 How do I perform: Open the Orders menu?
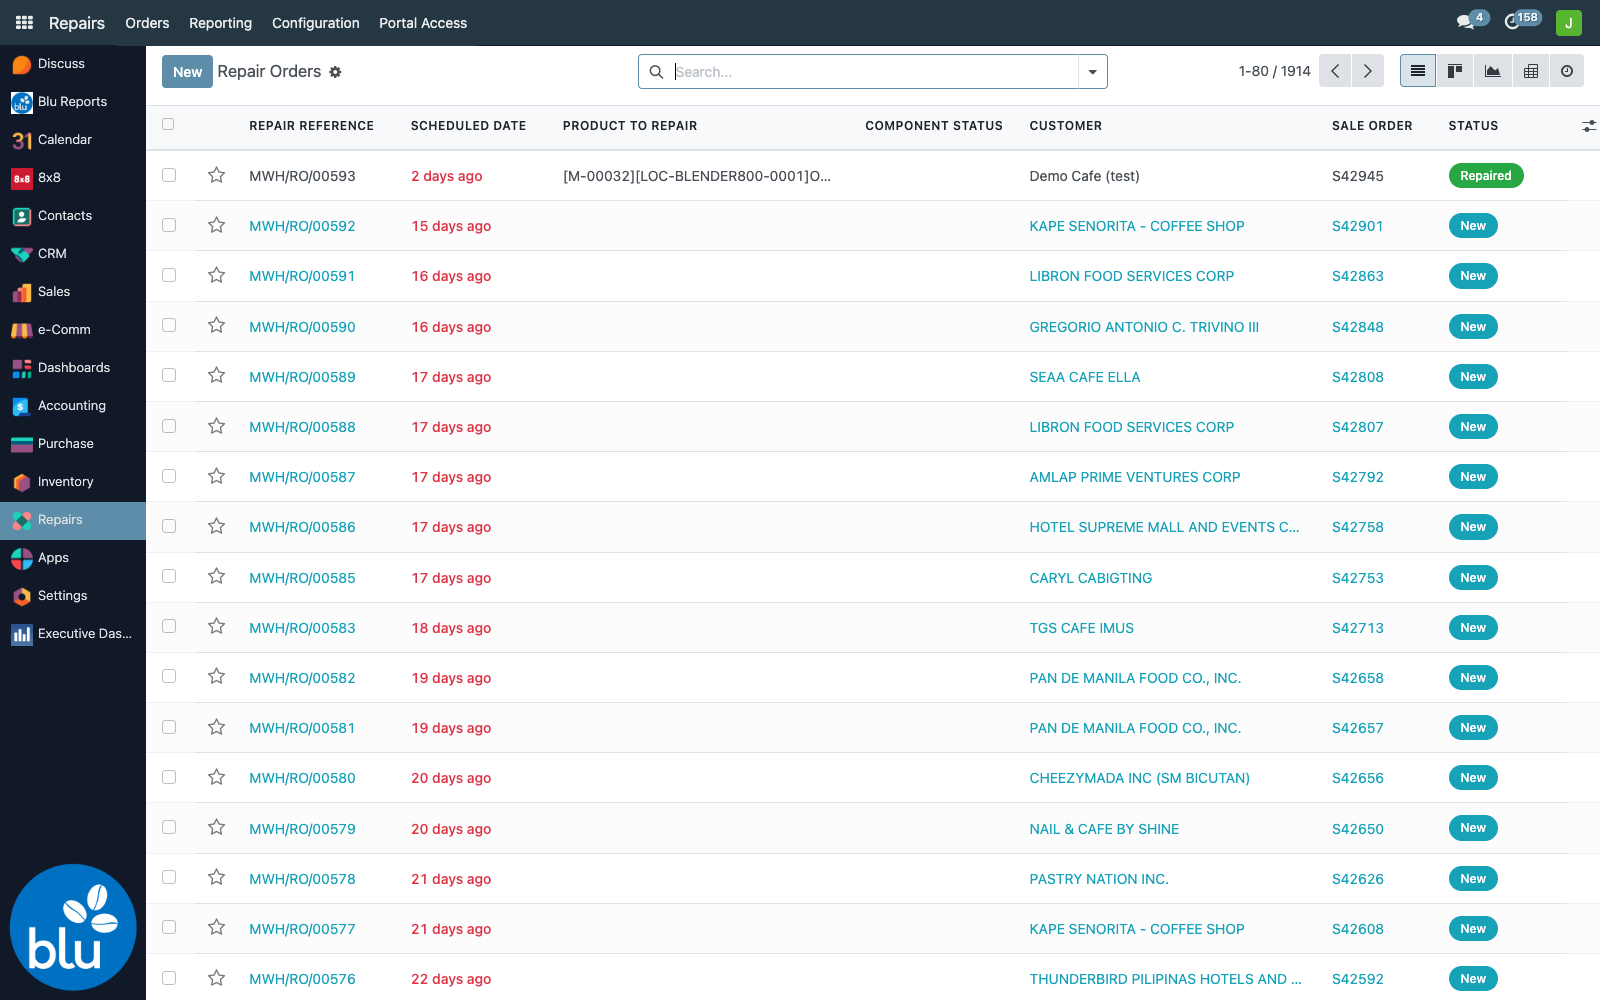pos(147,23)
